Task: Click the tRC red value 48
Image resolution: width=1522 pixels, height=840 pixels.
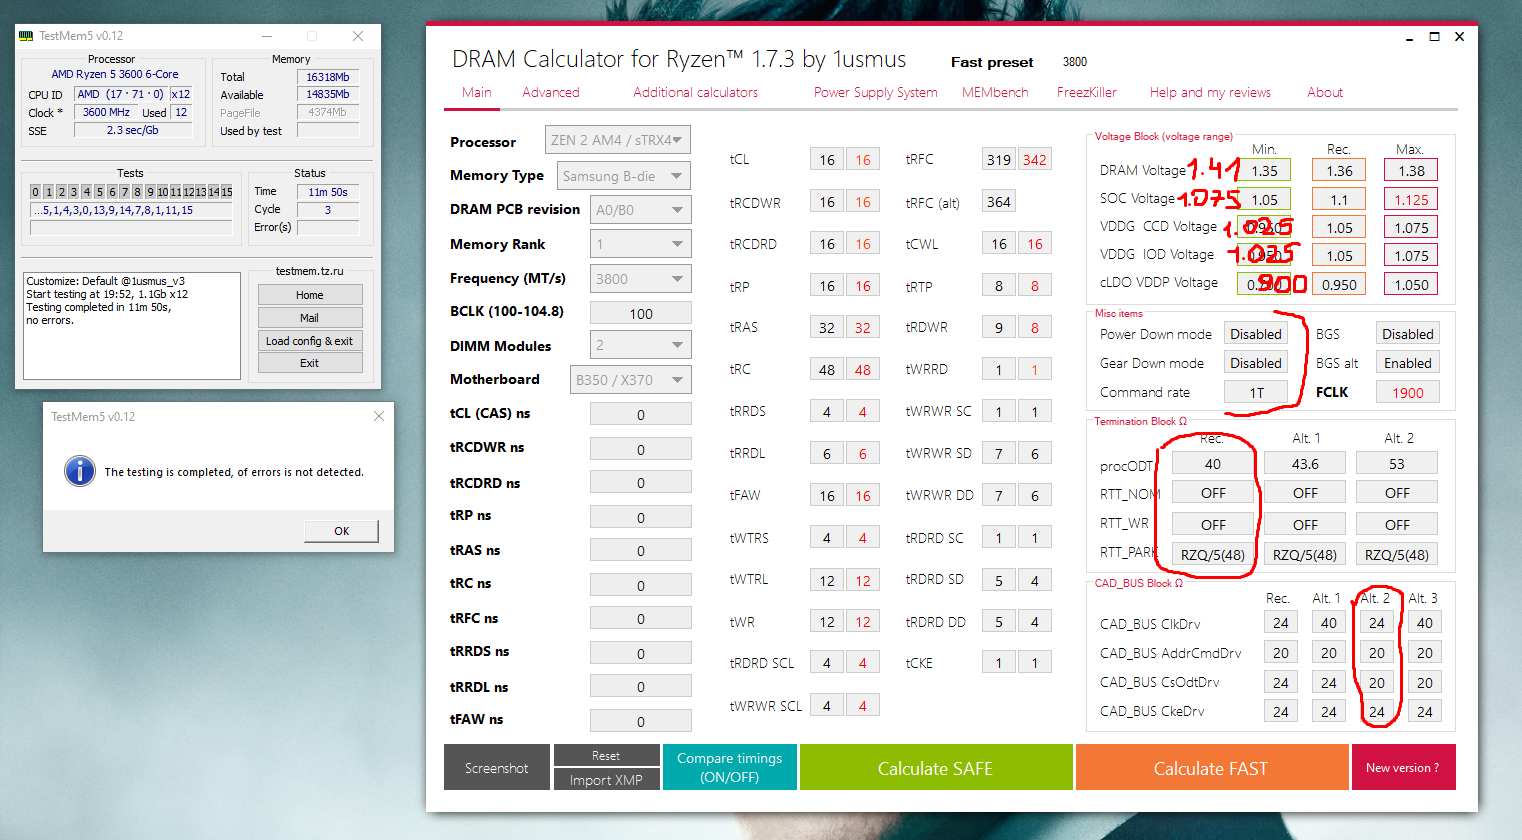Action: pos(863,370)
